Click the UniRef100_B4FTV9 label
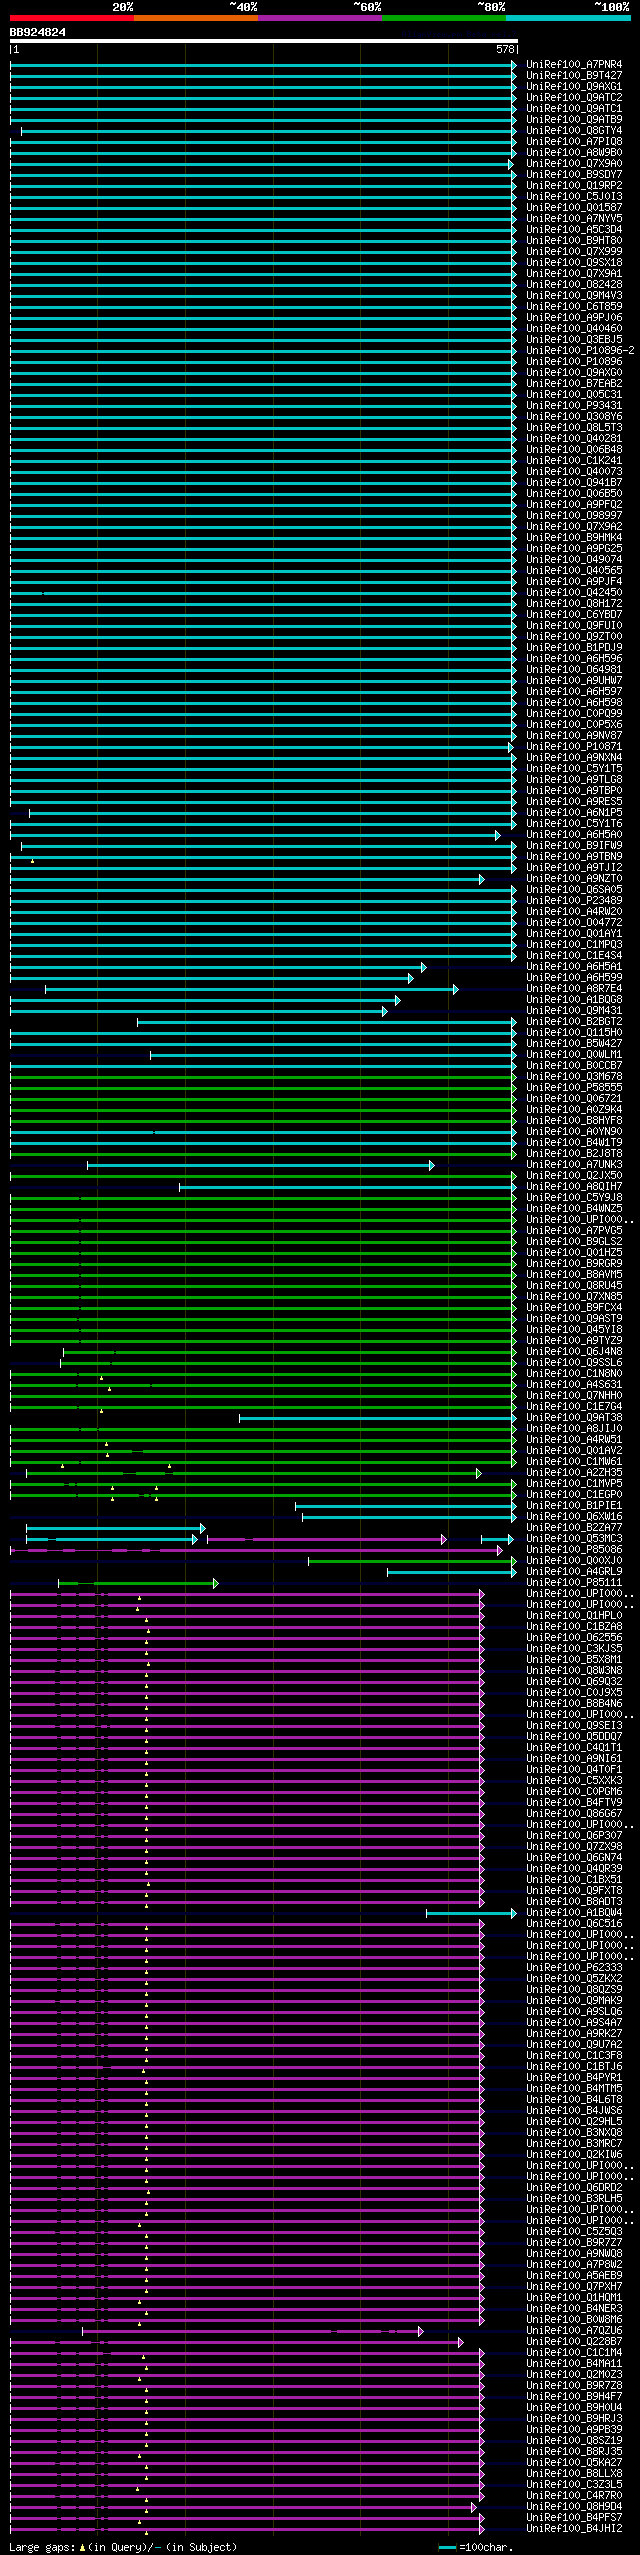640x2555 pixels. (574, 1803)
